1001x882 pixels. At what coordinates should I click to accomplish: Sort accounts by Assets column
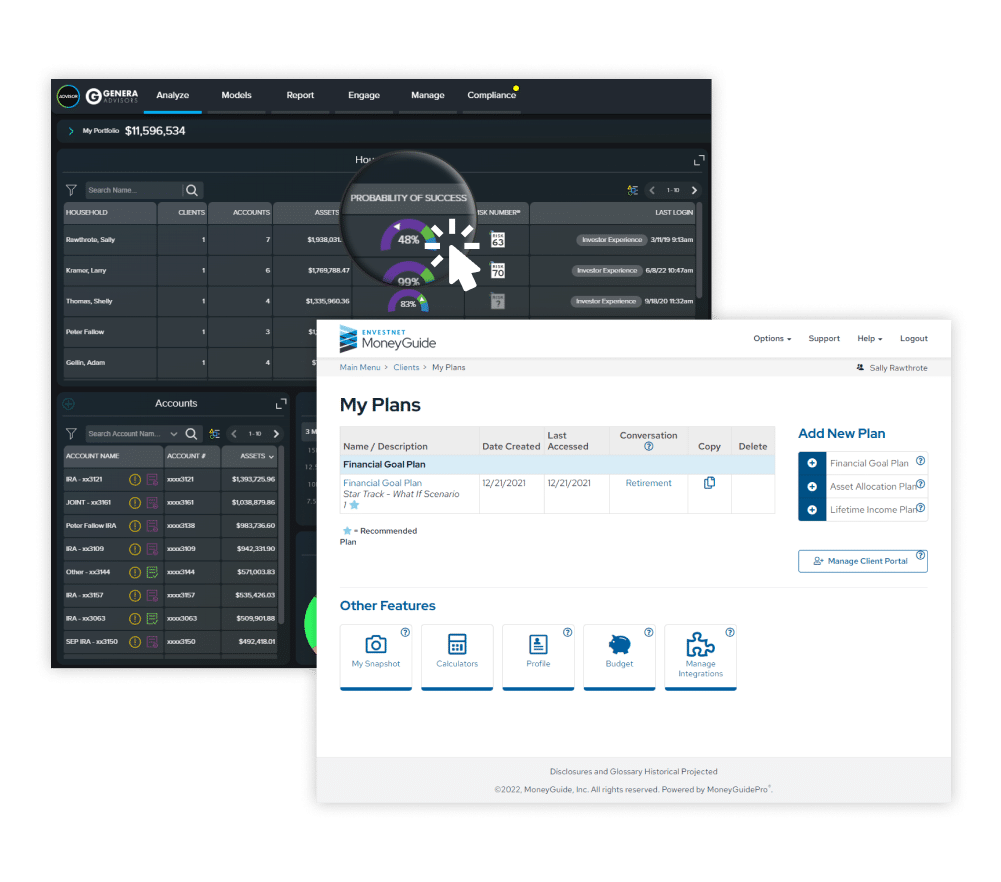[257, 456]
